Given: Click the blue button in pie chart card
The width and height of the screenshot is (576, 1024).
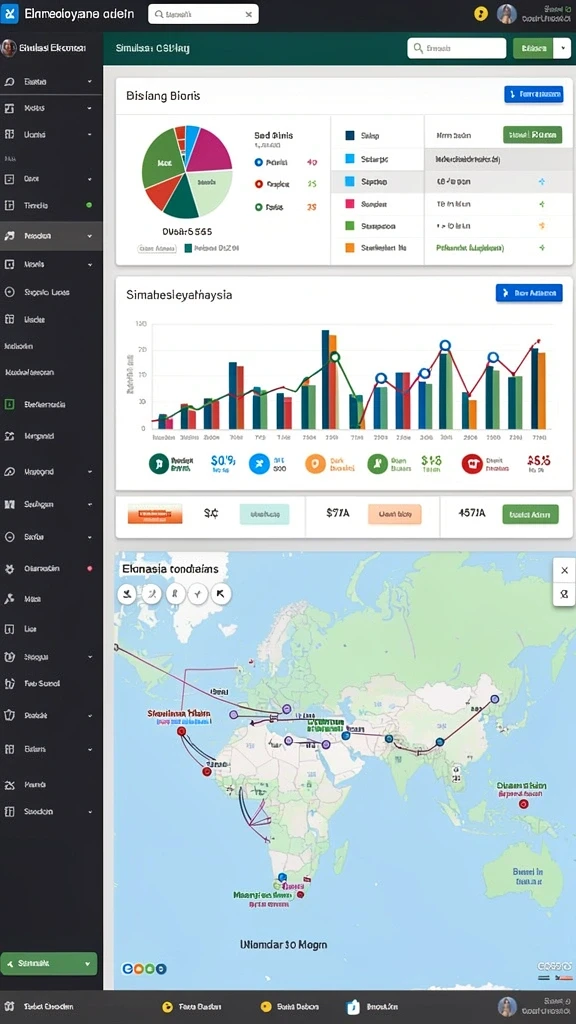Looking at the screenshot, I should [534, 94].
